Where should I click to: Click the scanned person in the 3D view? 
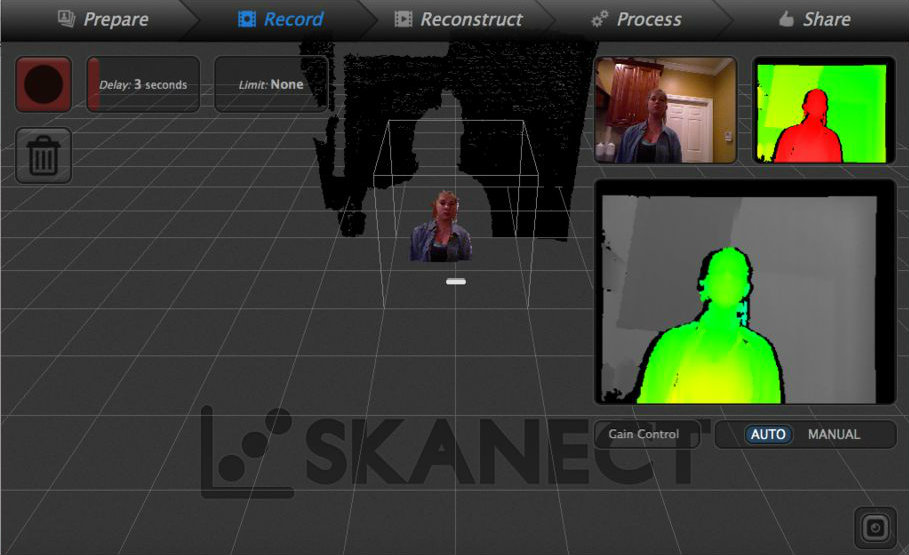point(441,227)
